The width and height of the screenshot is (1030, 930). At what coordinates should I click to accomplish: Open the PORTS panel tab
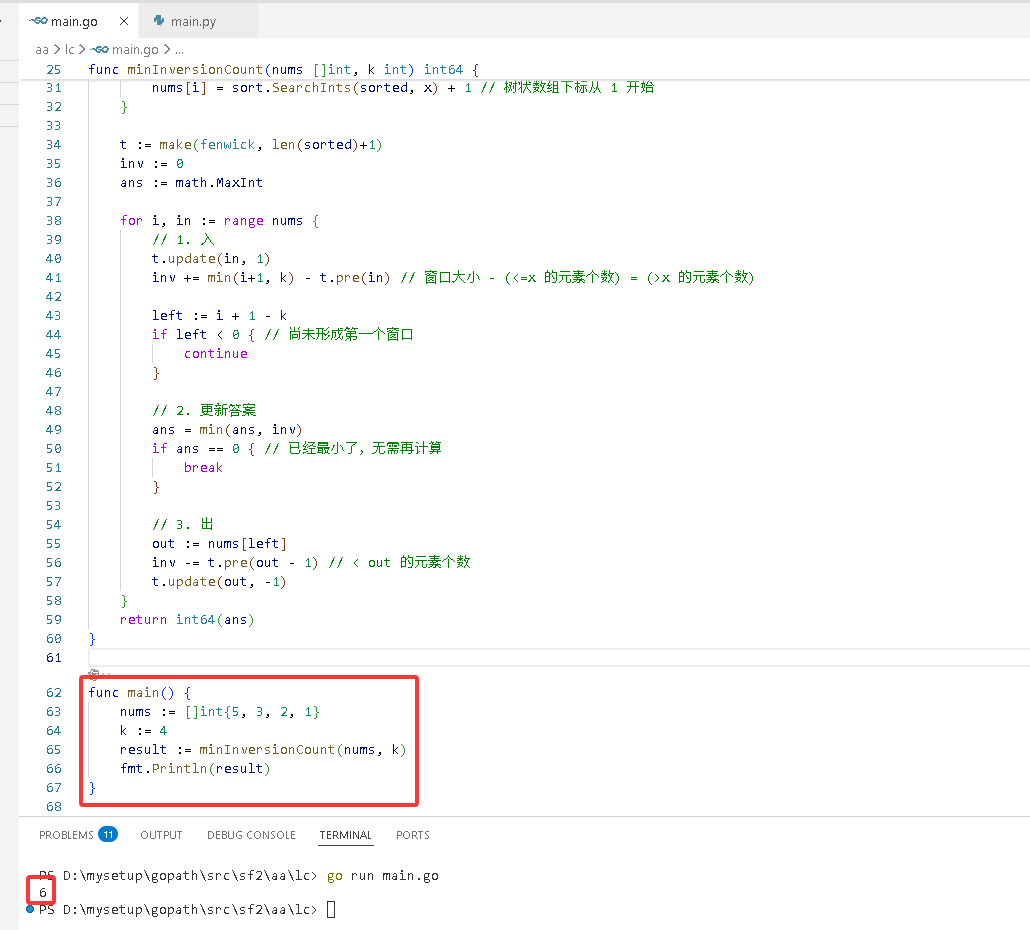click(413, 835)
